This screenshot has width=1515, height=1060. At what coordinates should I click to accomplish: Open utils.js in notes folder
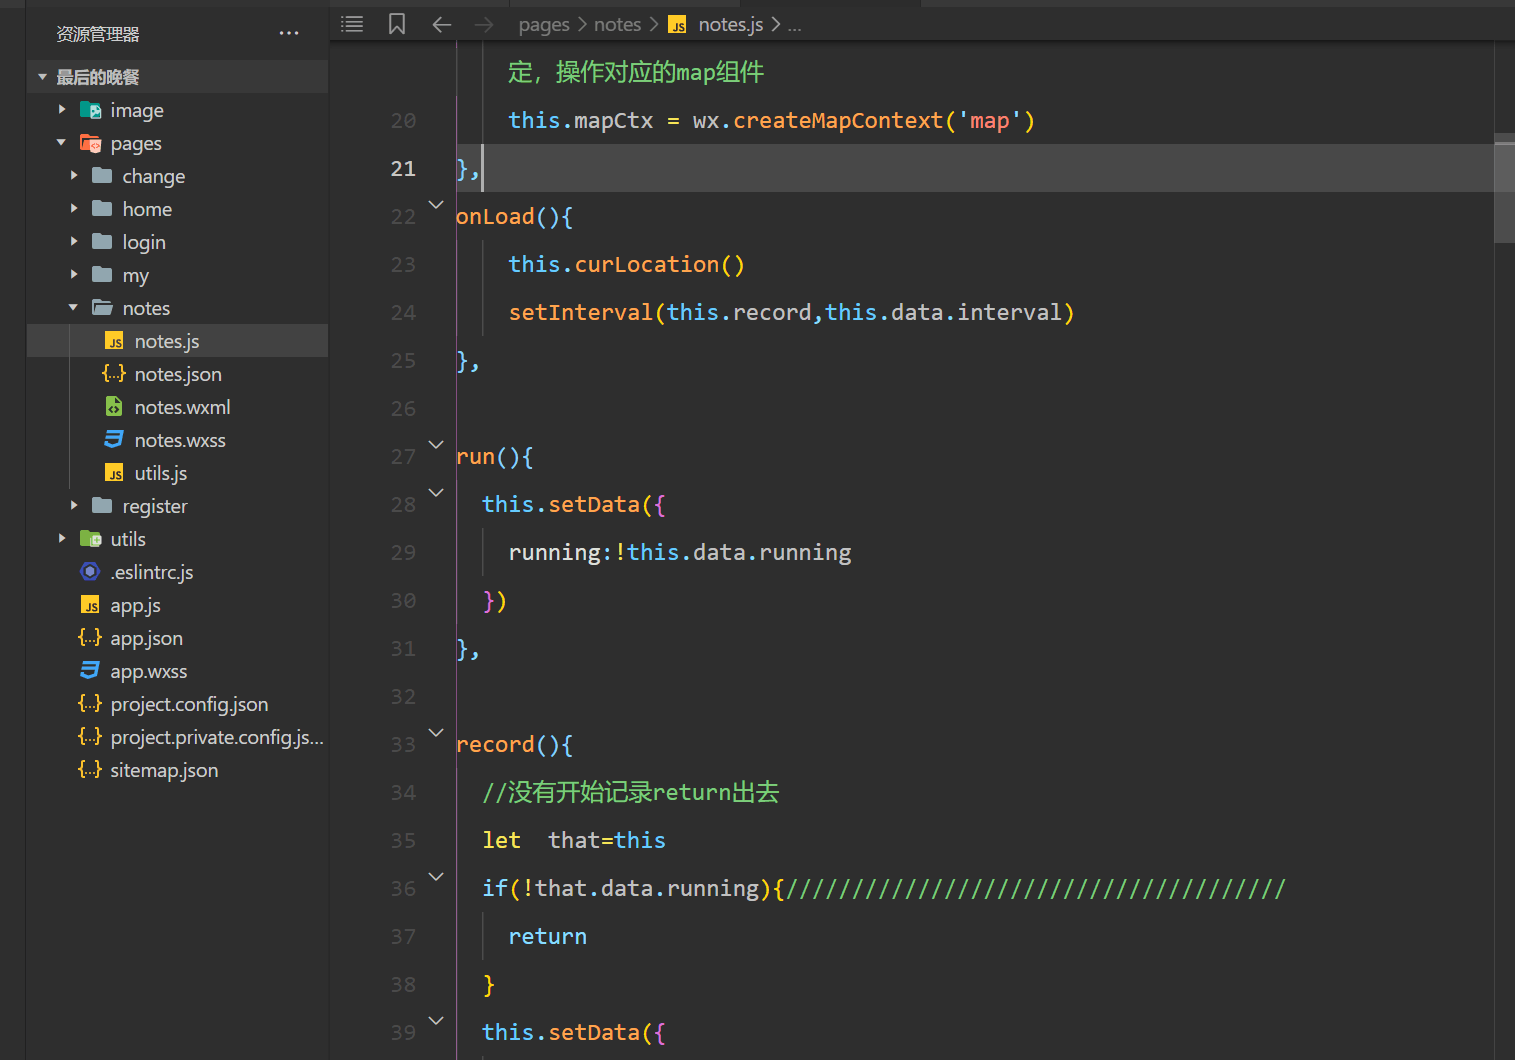pos(178,473)
